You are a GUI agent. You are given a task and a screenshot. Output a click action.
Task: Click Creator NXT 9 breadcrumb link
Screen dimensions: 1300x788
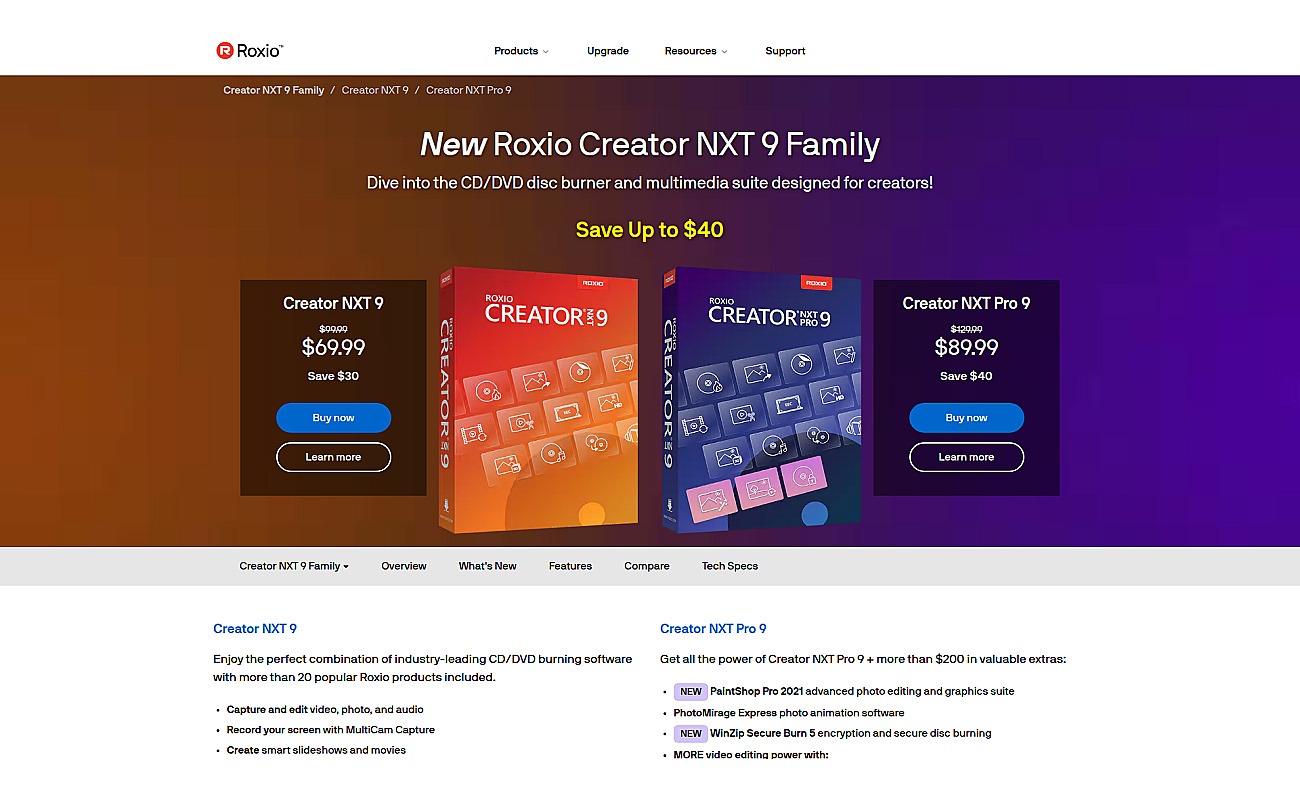tap(375, 90)
